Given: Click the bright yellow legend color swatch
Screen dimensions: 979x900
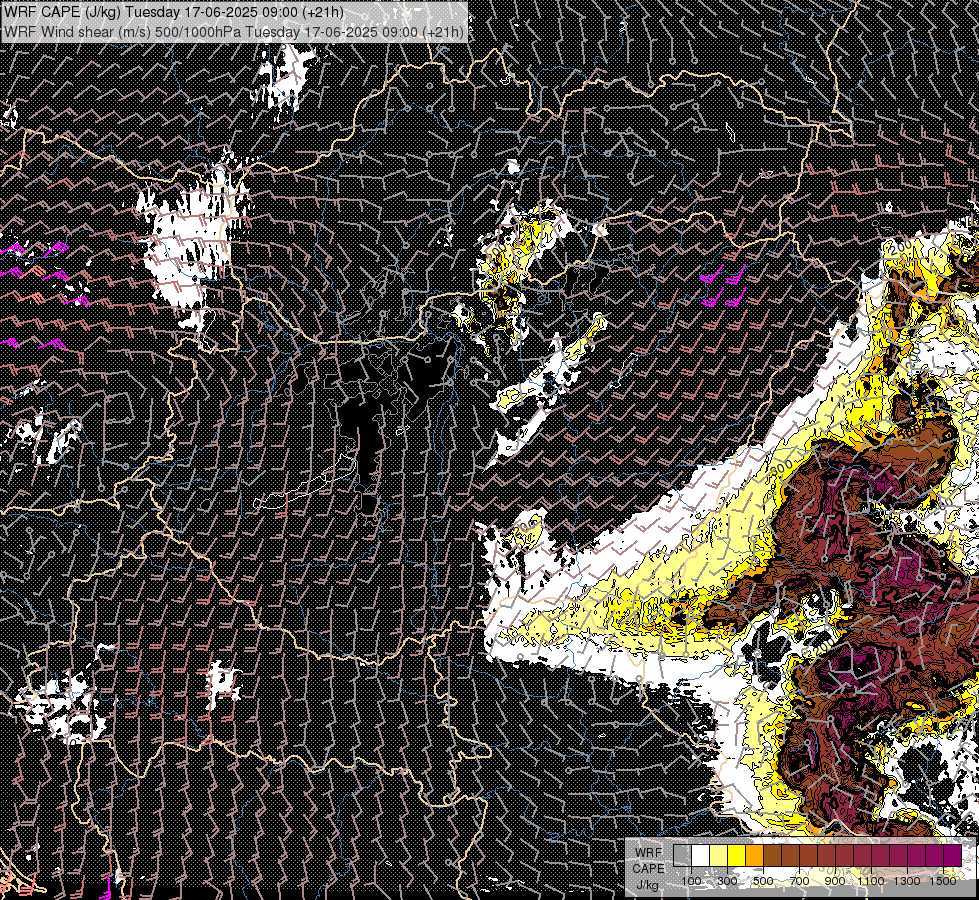Looking at the screenshot, I should 736,856.
